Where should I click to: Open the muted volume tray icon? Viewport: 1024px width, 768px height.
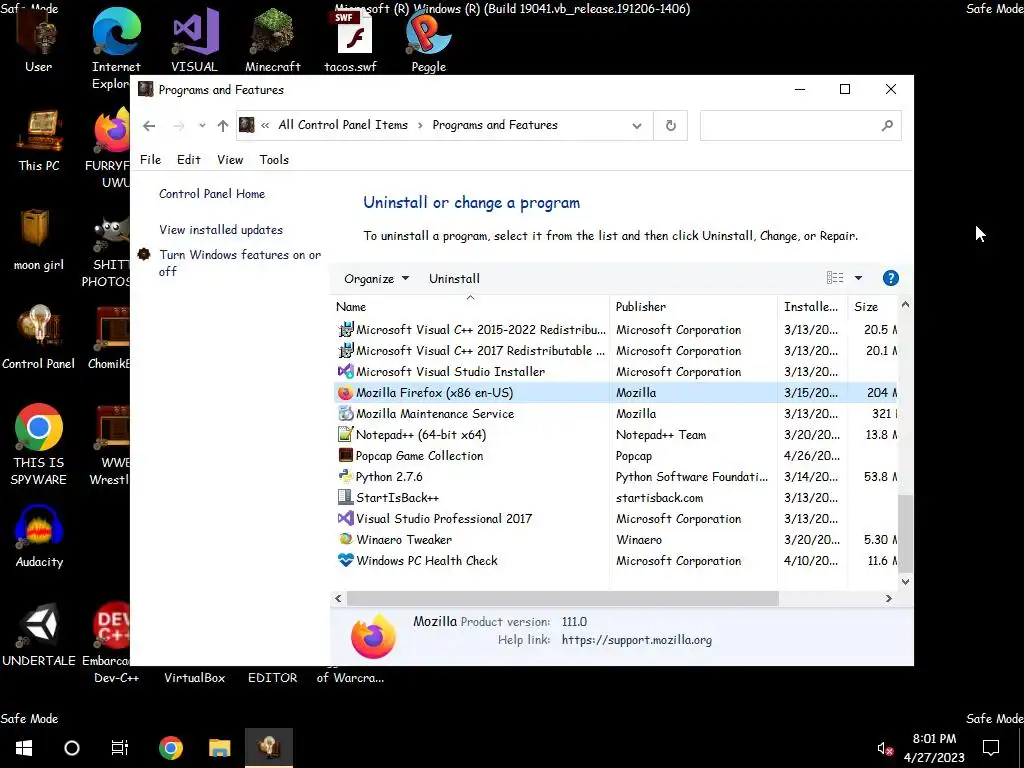[x=885, y=748]
